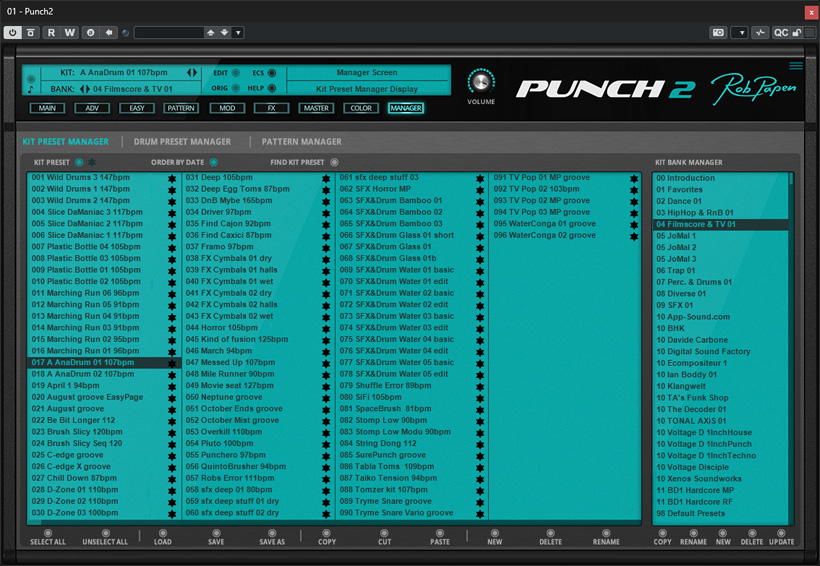Select the 06 Trap 01 bank
The width and height of the screenshot is (820, 566).
(x=721, y=270)
